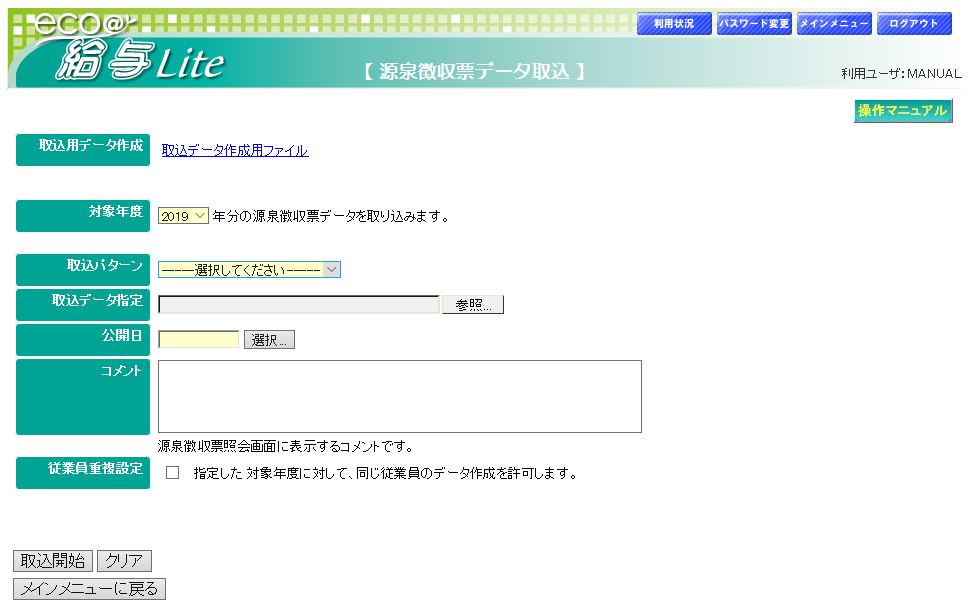Reset the form with クリア button
Screen dimensions: 979x614
coord(124,561)
